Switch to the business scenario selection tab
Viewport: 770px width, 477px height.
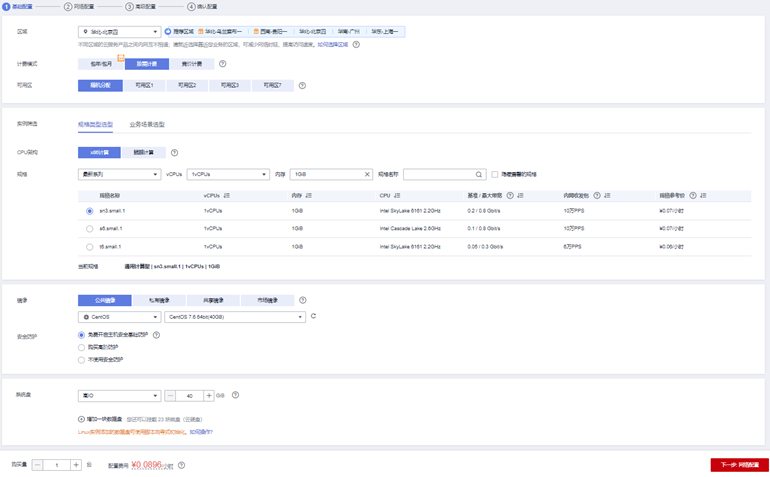pos(147,124)
